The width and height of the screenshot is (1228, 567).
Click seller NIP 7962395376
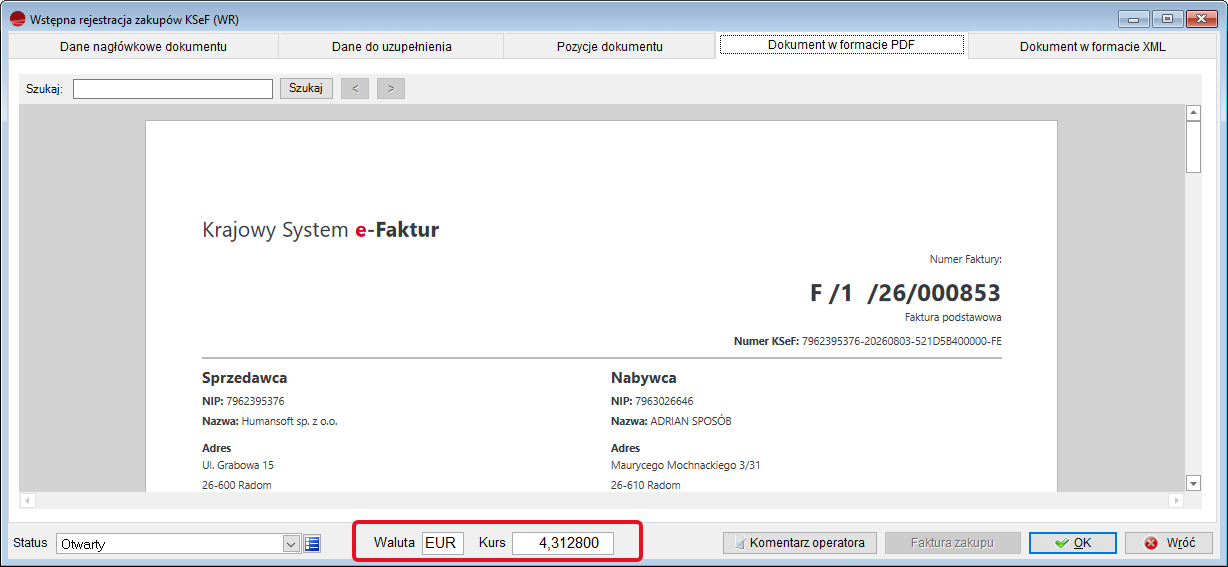click(255, 401)
